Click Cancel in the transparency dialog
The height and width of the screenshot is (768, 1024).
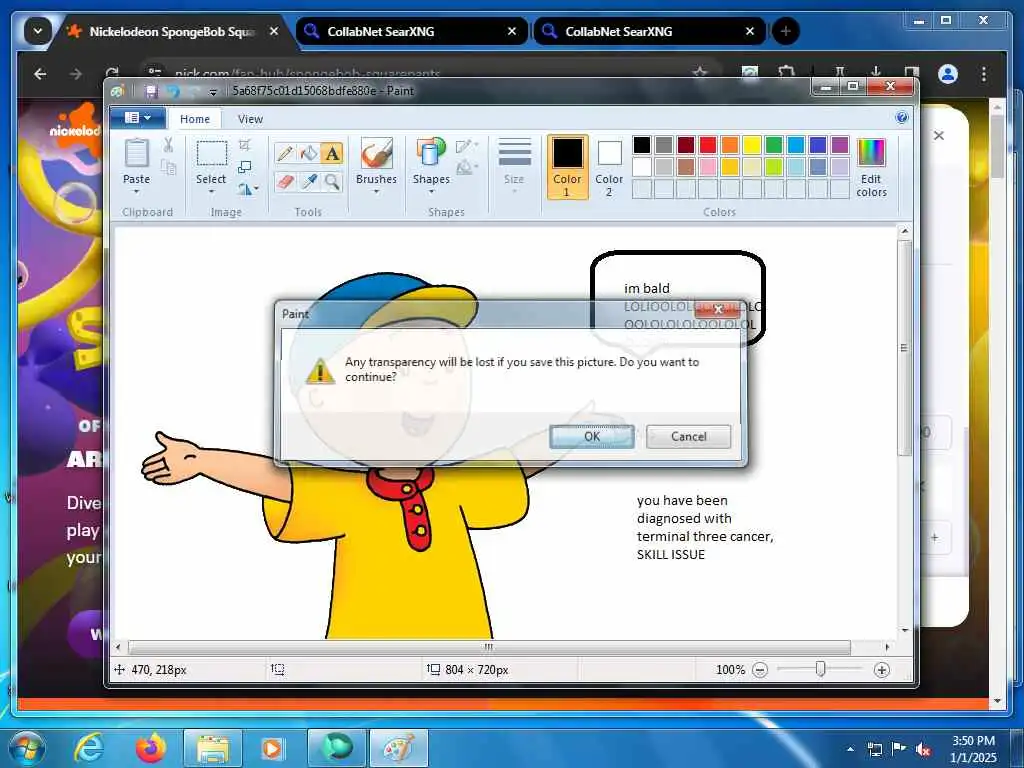click(688, 436)
